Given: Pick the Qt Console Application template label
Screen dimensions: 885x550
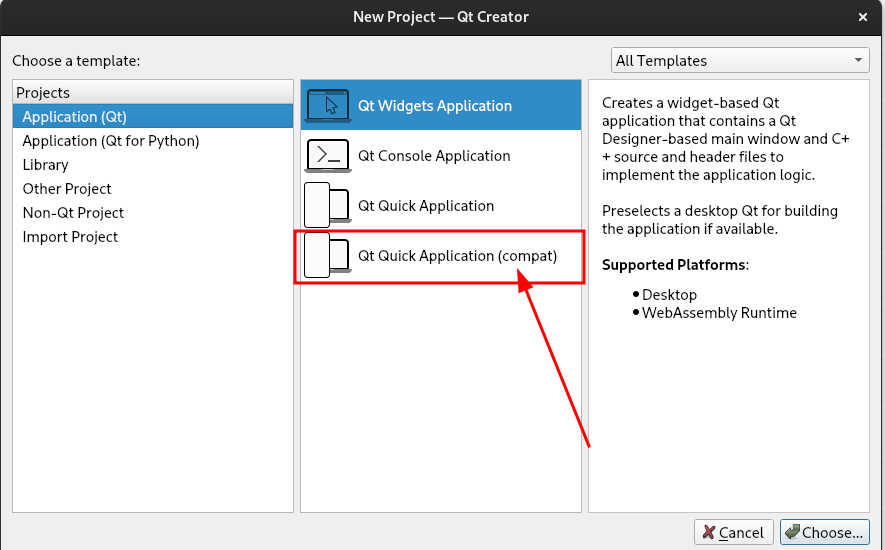Looking at the screenshot, I should pyautogui.click(x=434, y=156).
